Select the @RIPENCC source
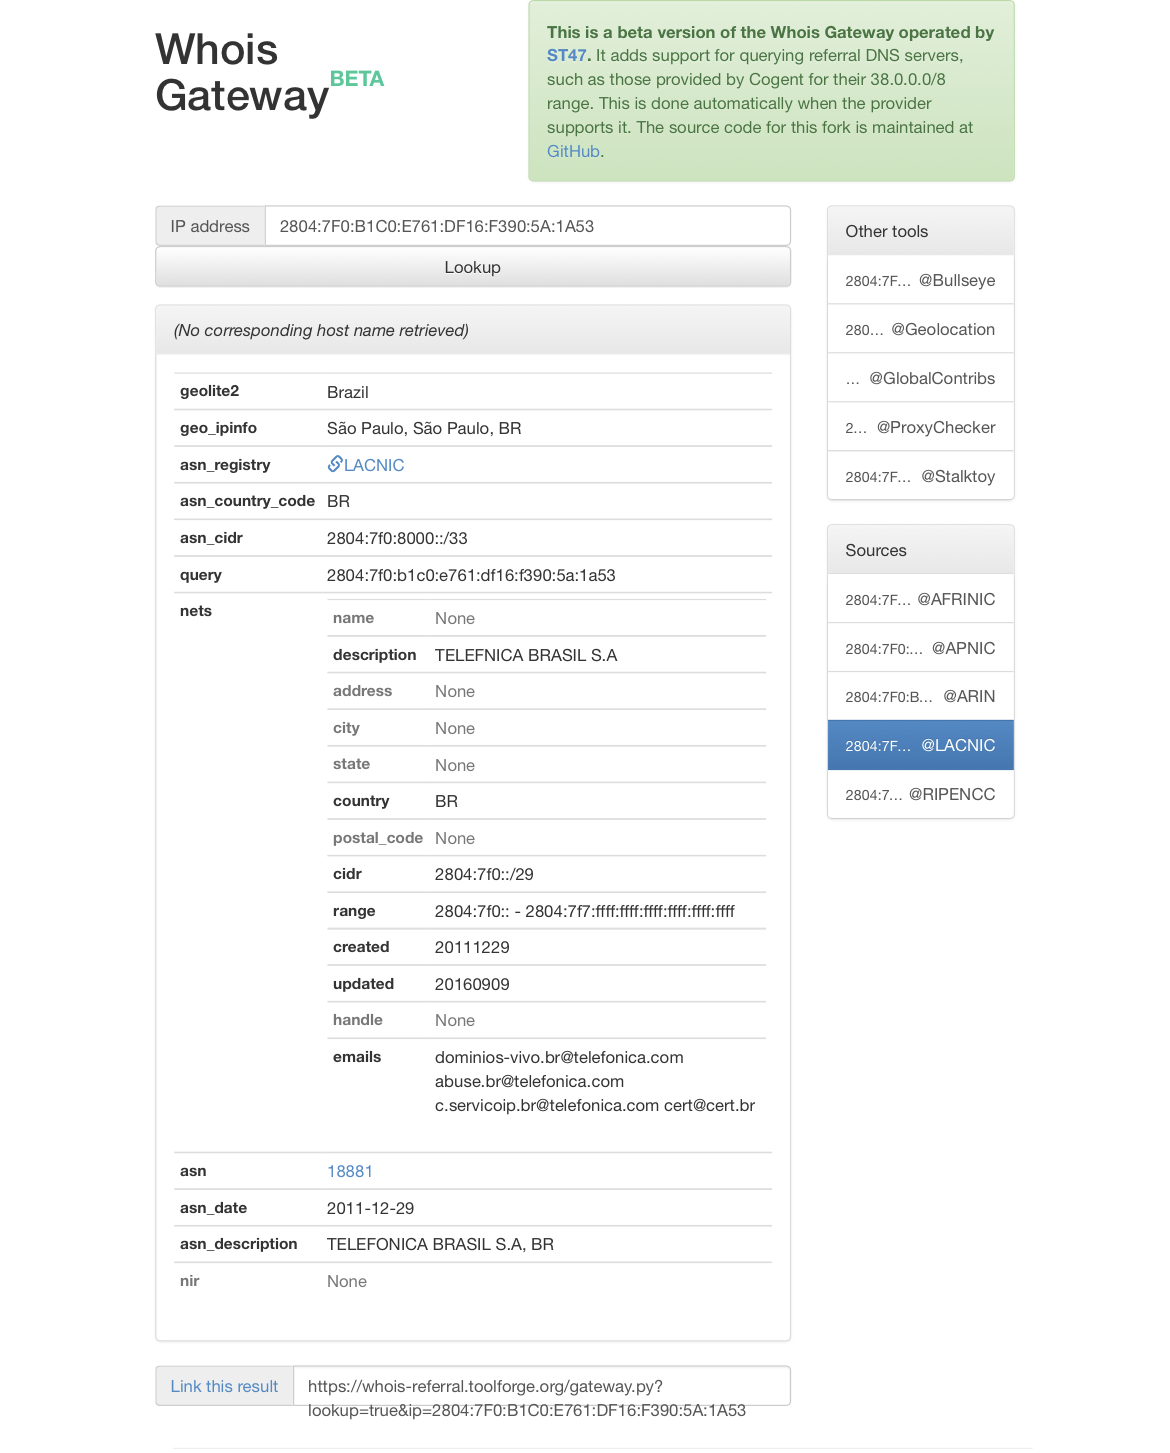 point(921,794)
